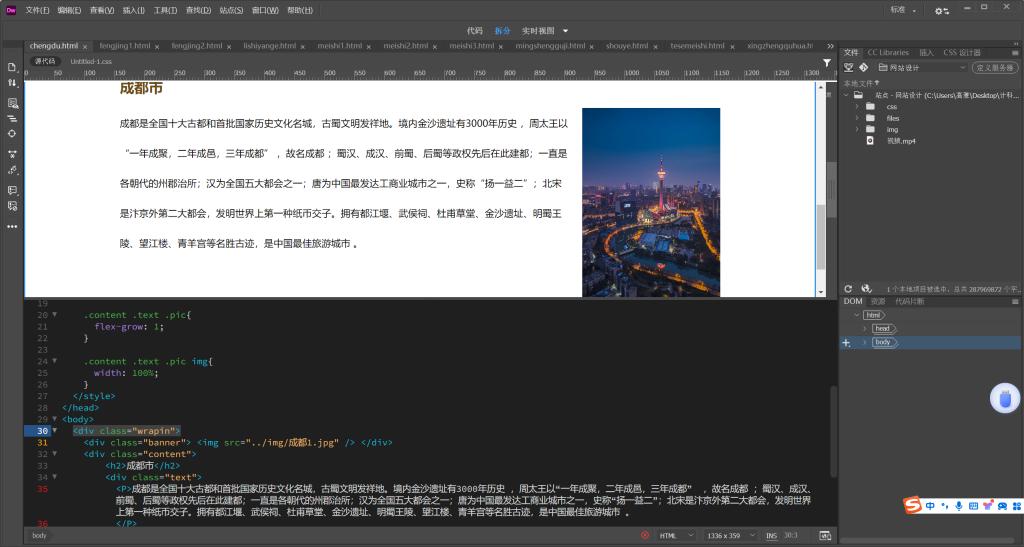This screenshot has height=547, width=1024.
Task: Click the File Management arrows icon
Action: [x=12, y=85]
